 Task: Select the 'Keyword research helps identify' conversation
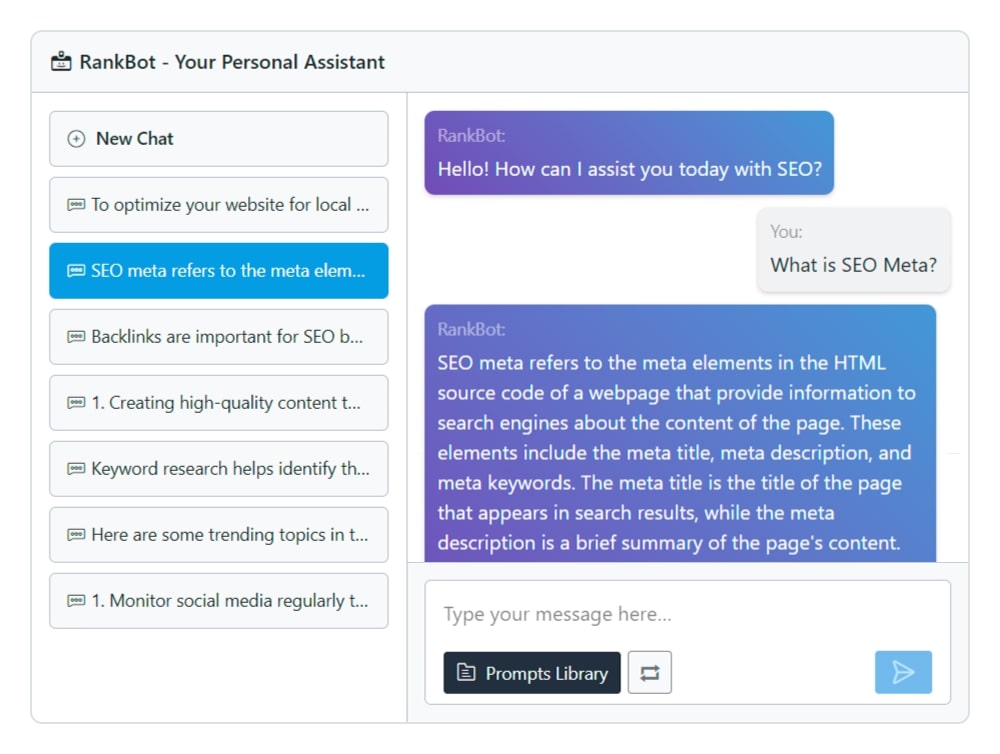pyautogui.click(x=218, y=469)
